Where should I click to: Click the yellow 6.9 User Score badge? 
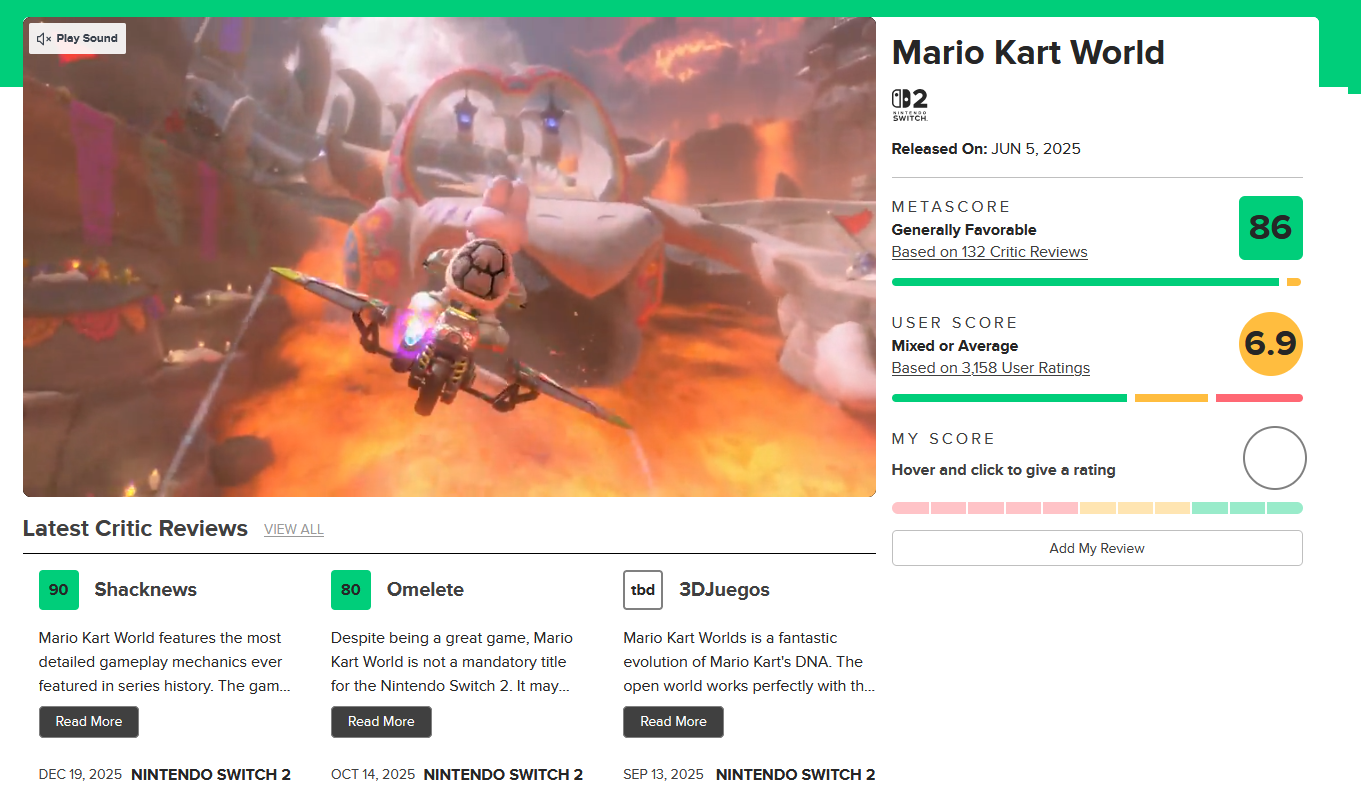1270,344
